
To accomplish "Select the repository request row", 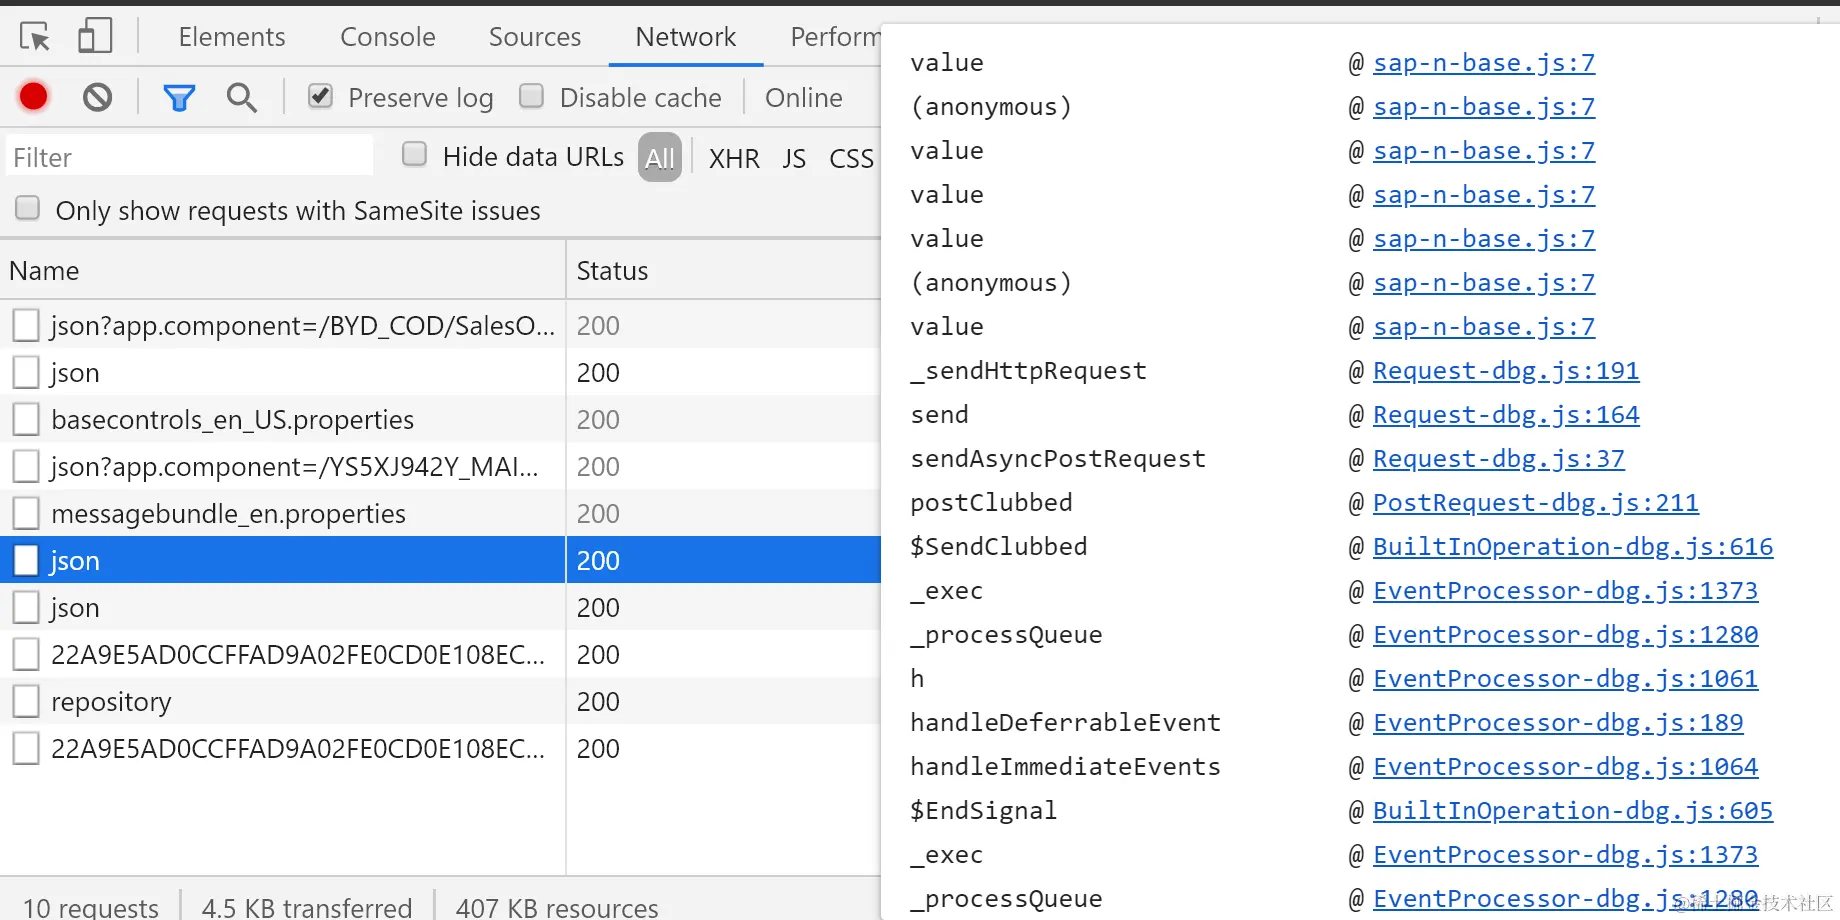I will pos(440,701).
